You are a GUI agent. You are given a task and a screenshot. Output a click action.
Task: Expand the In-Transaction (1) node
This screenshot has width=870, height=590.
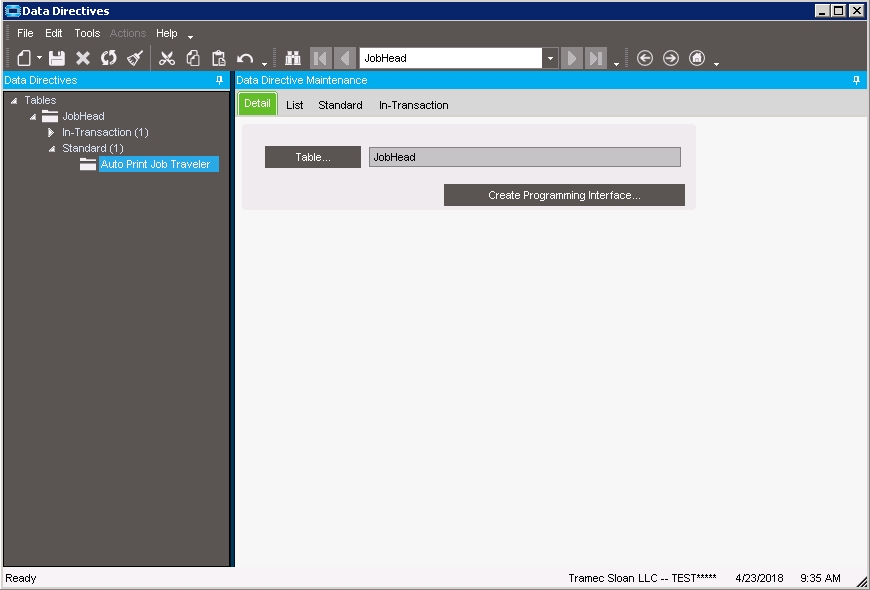pyautogui.click(x=51, y=132)
